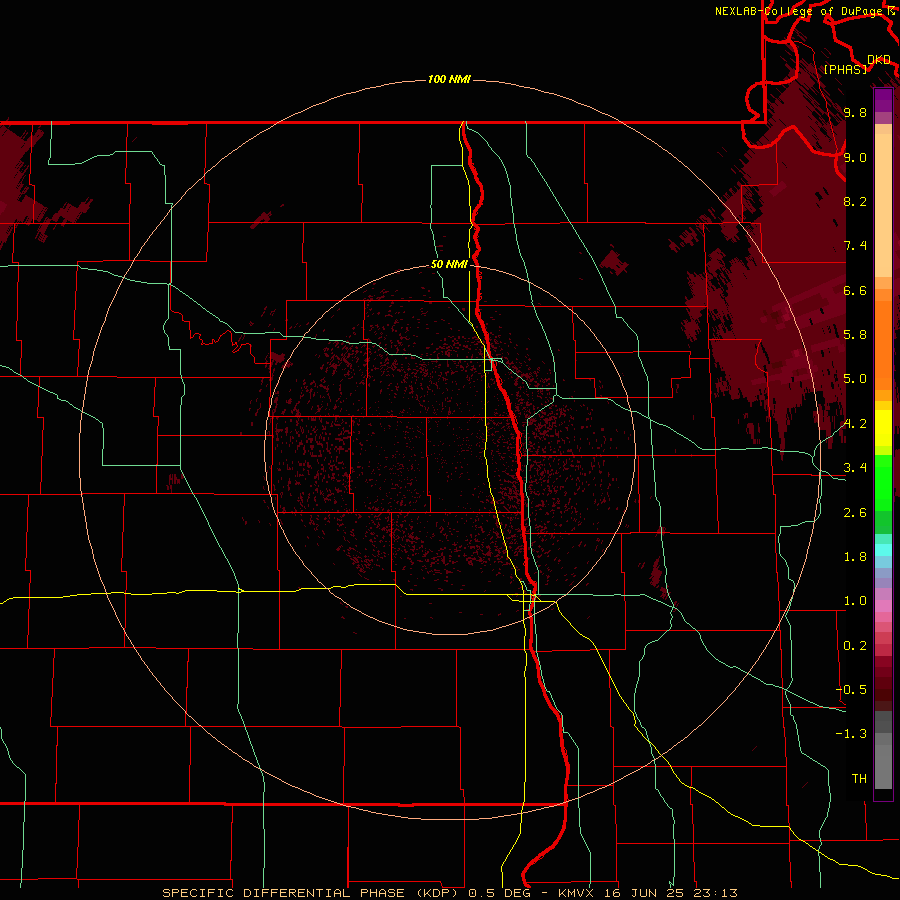Click the 8.2 scale value label

855,201
